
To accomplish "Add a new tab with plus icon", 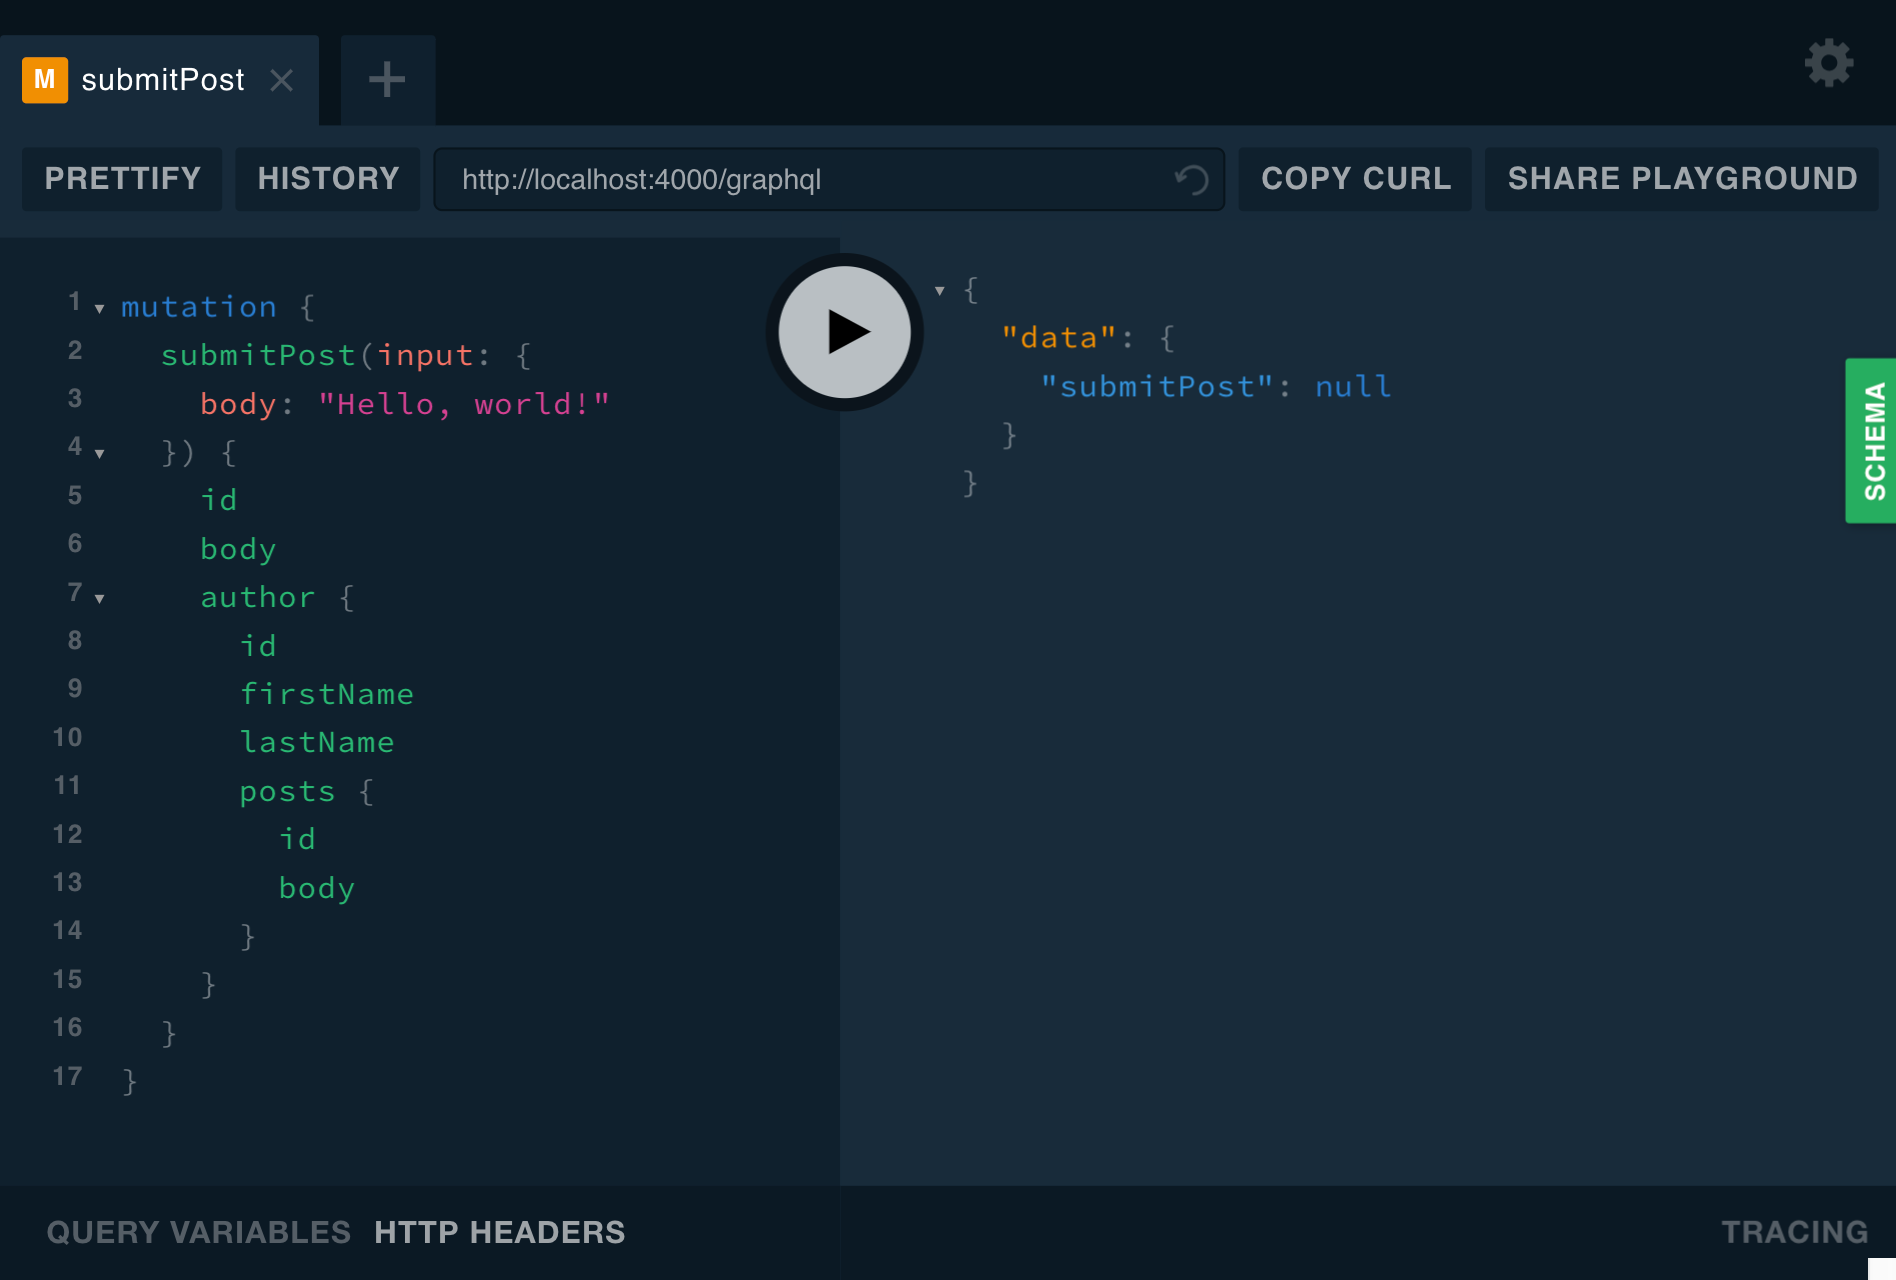I will click(387, 80).
